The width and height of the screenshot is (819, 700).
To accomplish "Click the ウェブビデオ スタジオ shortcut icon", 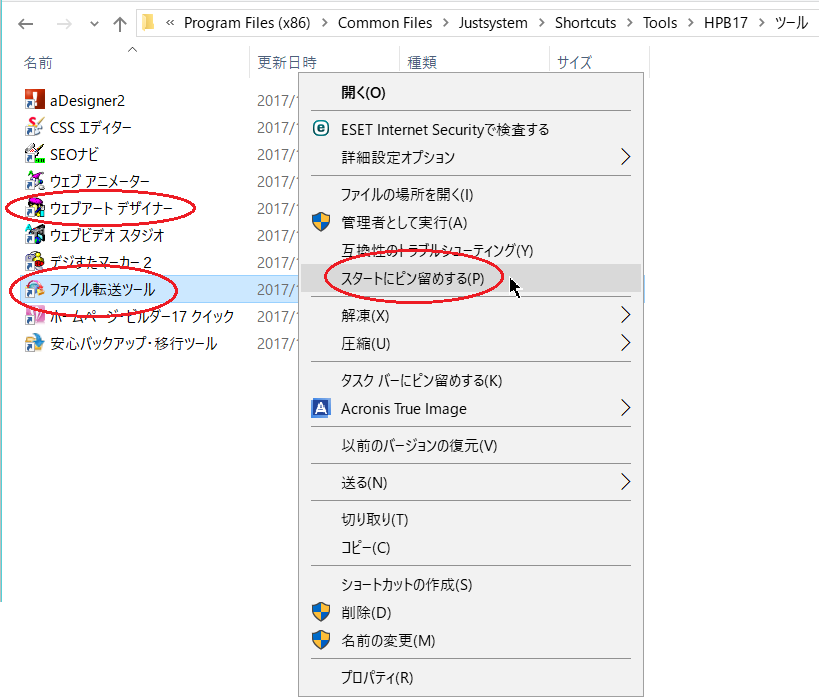I will 34,235.
